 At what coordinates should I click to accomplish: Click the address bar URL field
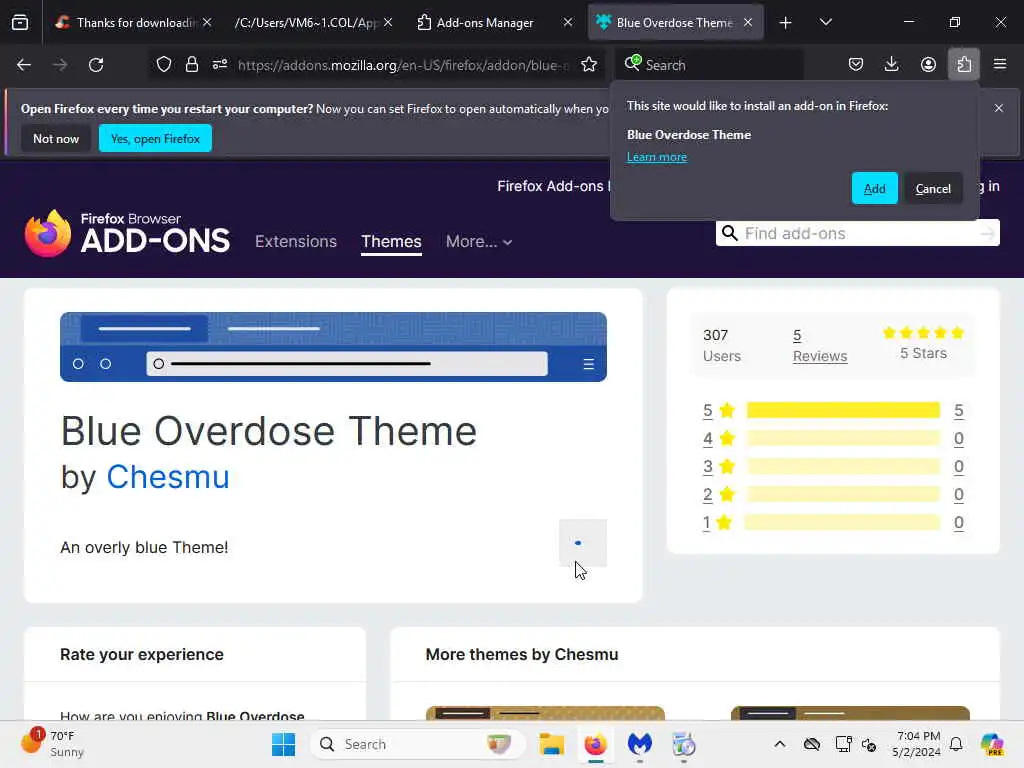pos(404,65)
